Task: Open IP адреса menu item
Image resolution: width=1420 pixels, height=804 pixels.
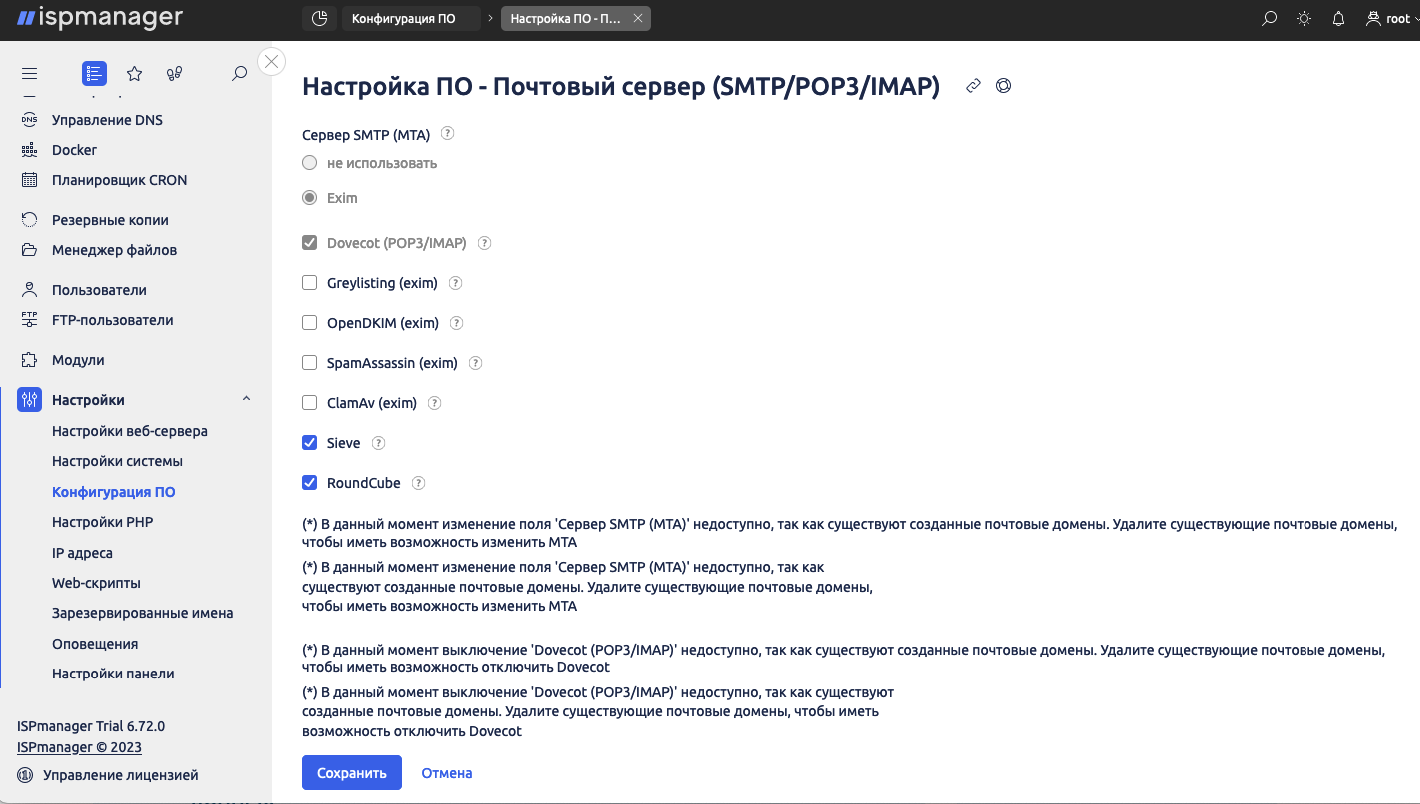Action: [x=82, y=553]
